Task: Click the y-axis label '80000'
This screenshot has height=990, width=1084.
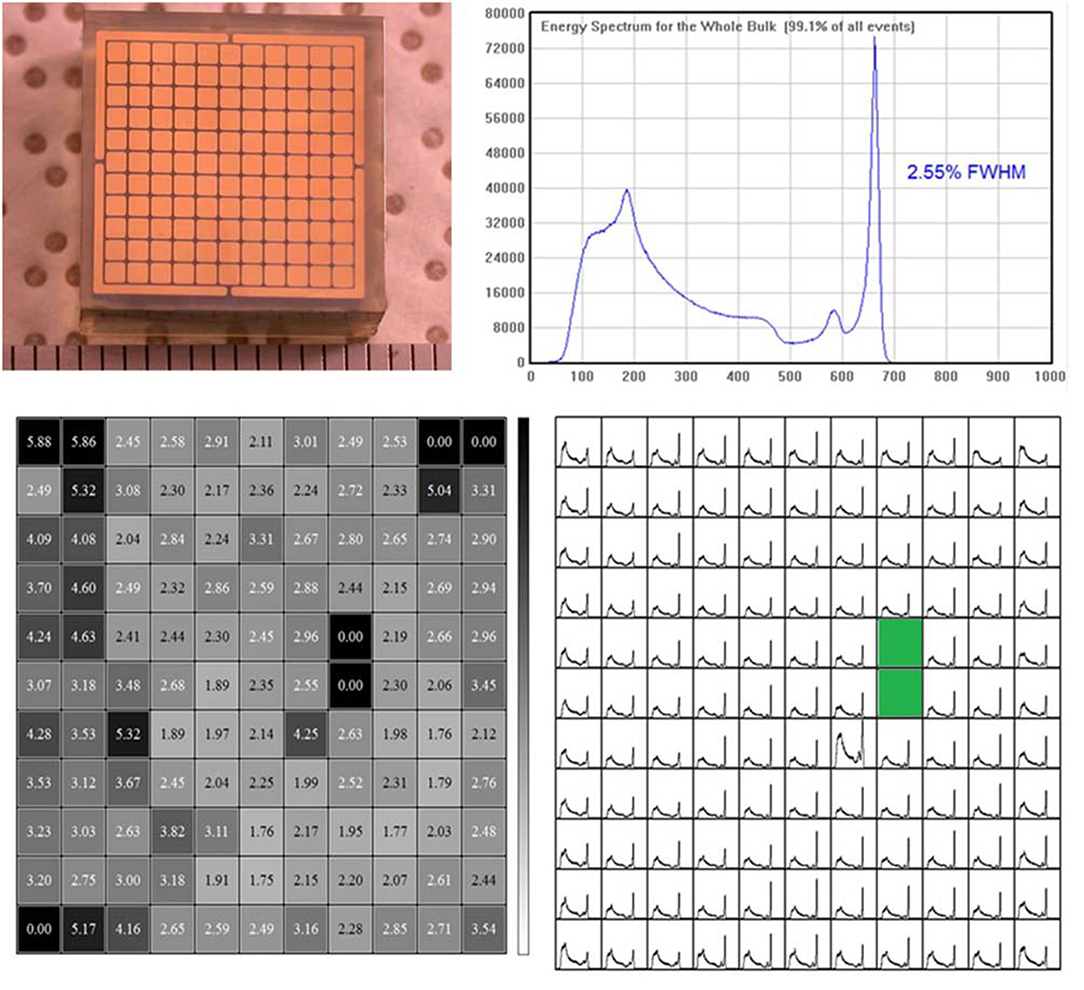Action: tap(505, 13)
